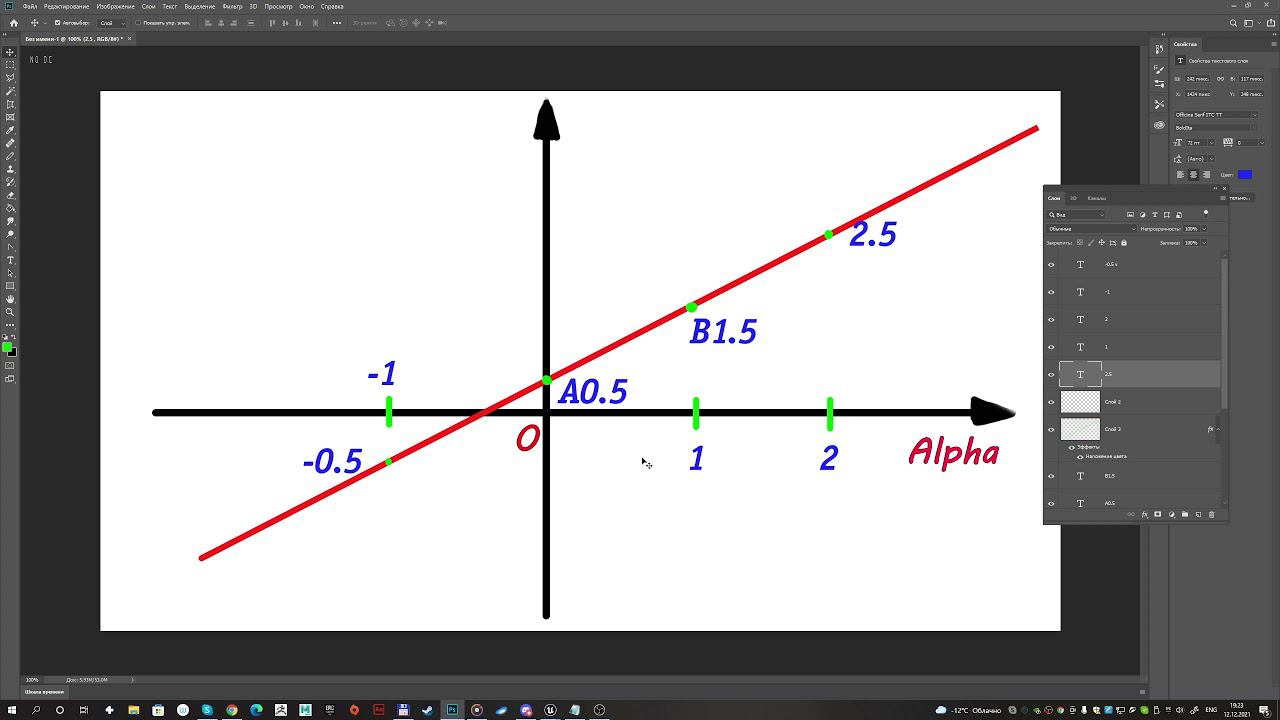1280x720 pixels.
Task: Add adjustment layer half-circle icon
Action: [x=1172, y=514]
